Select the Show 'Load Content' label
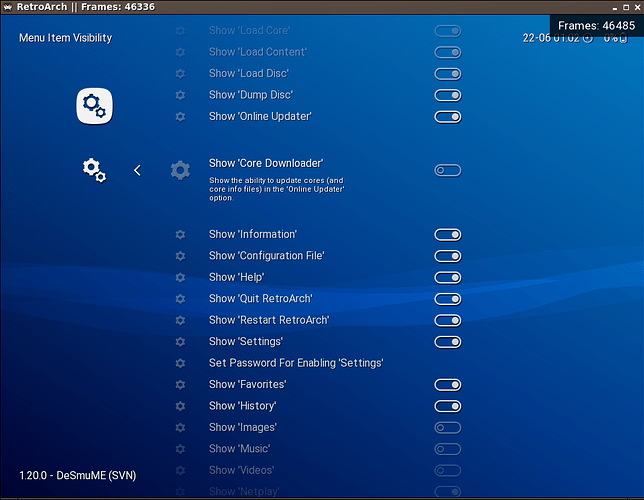 pyautogui.click(x=258, y=52)
